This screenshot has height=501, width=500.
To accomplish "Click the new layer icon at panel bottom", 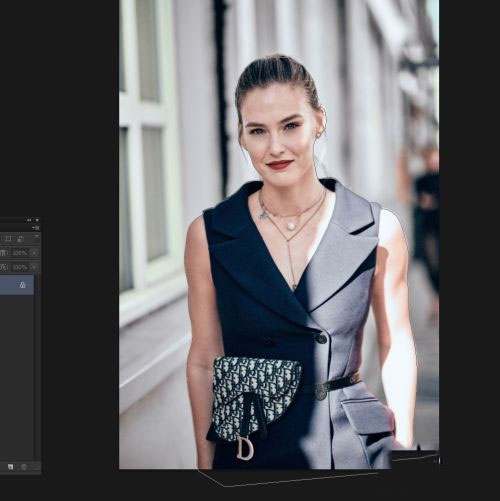I will tap(11, 467).
